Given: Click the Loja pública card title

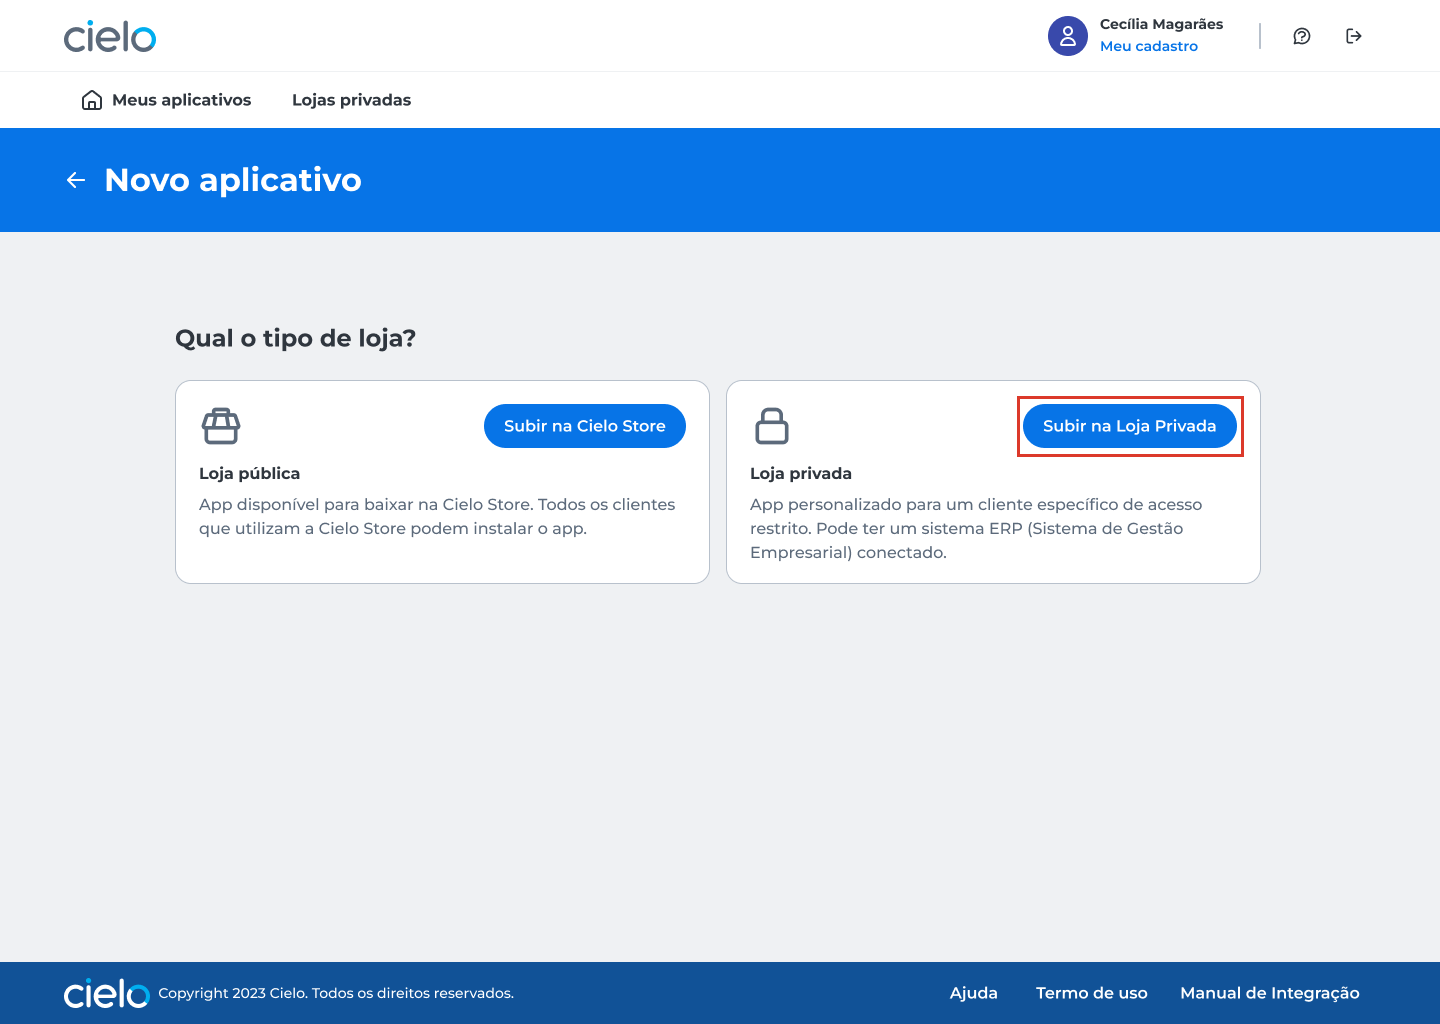Looking at the screenshot, I should point(250,473).
